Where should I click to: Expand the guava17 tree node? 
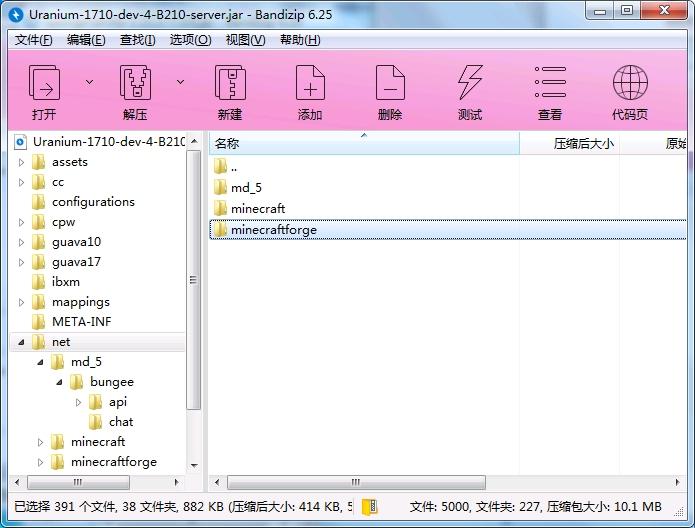click(21, 262)
